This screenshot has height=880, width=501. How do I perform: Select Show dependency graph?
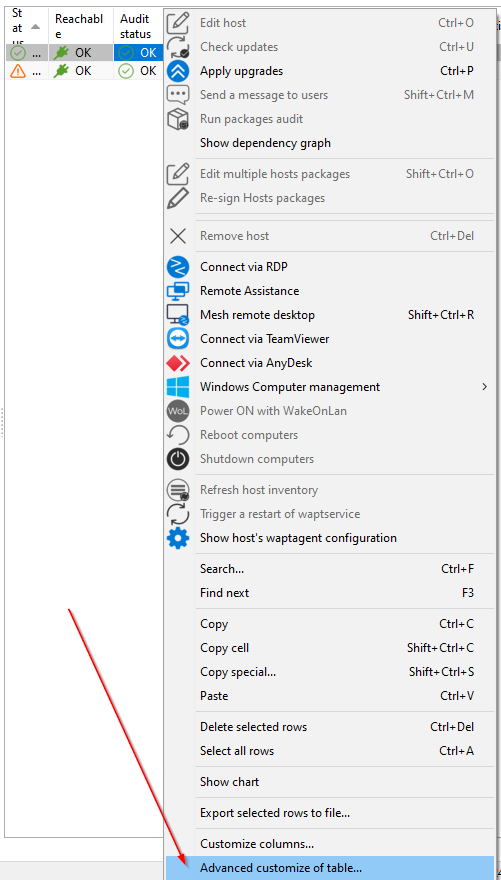265,143
